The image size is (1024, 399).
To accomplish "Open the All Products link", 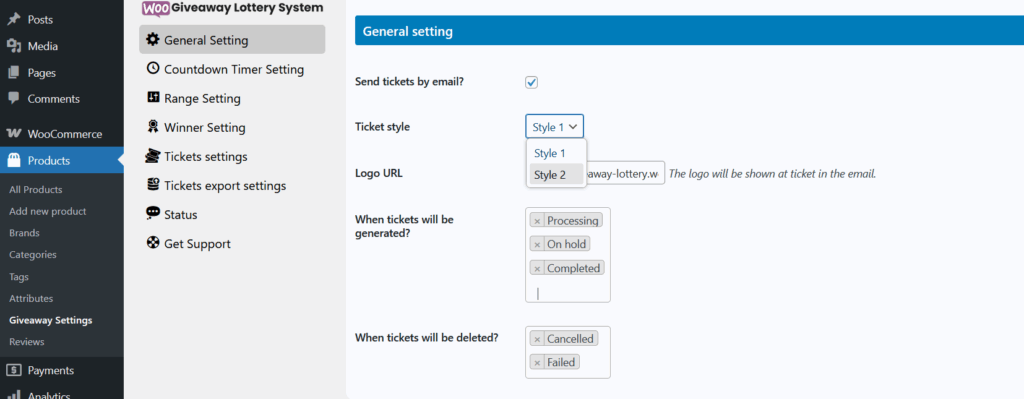I will point(36,189).
